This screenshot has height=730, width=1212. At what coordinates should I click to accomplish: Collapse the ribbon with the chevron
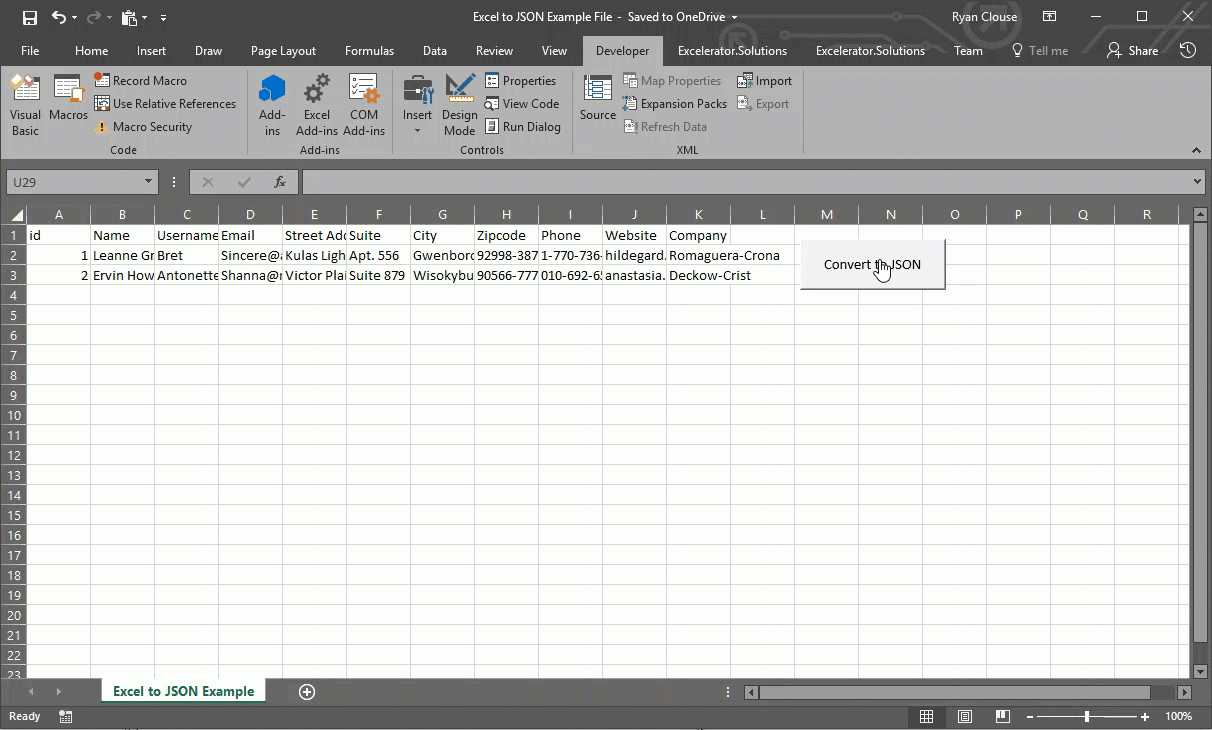click(x=1196, y=150)
